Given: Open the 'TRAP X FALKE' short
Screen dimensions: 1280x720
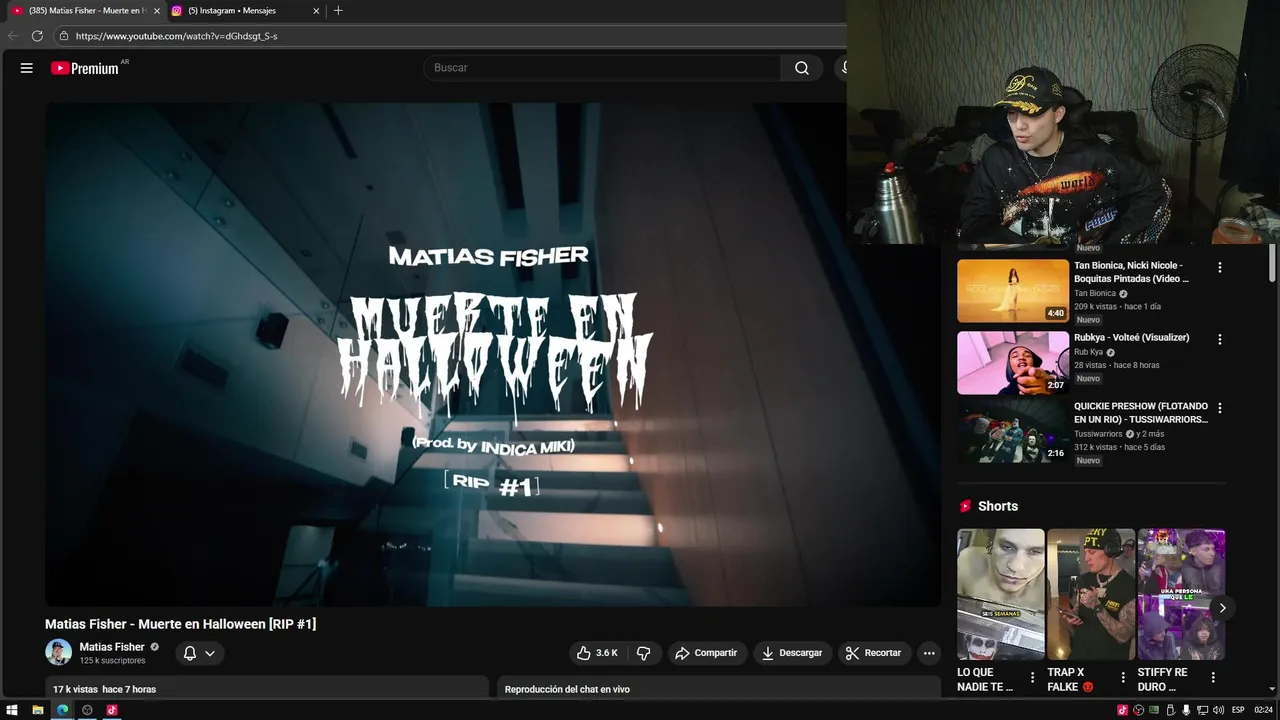Looking at the screenshot, I should pyautogui.click(x=1091, y=594).
